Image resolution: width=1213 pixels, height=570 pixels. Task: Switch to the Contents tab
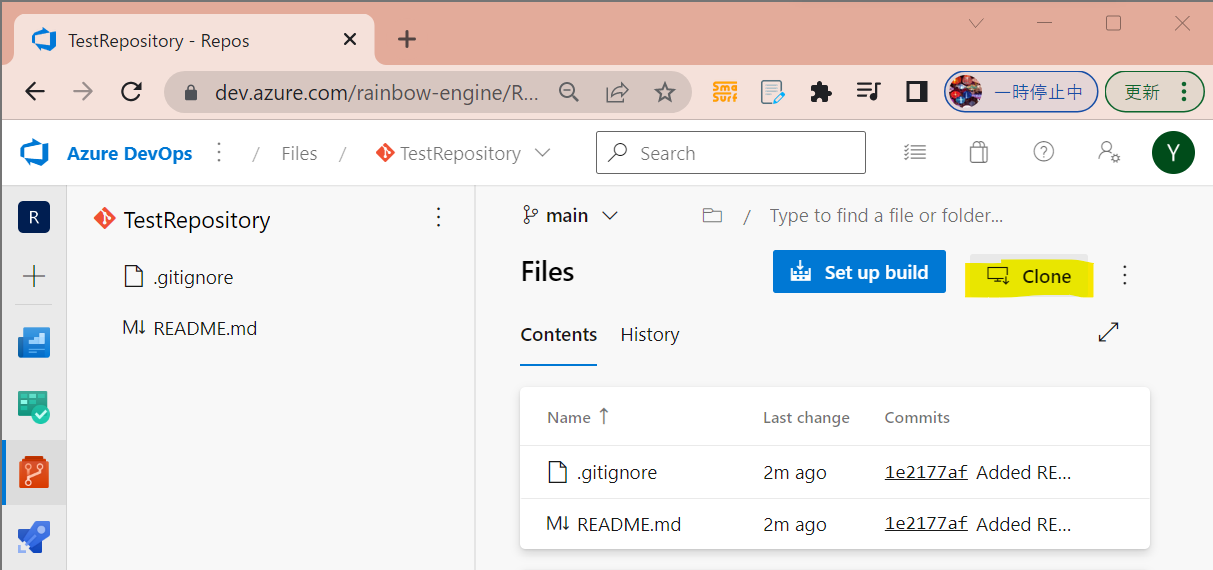(559, 335)
